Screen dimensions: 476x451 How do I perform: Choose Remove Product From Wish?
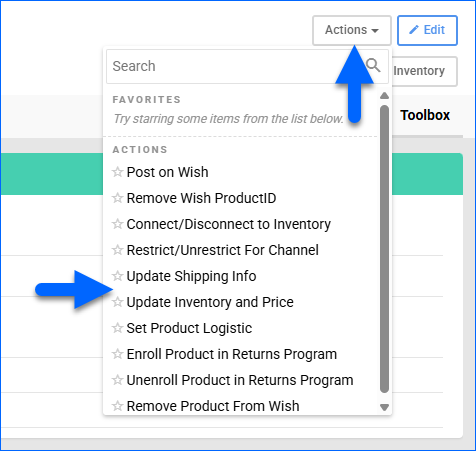213,406
